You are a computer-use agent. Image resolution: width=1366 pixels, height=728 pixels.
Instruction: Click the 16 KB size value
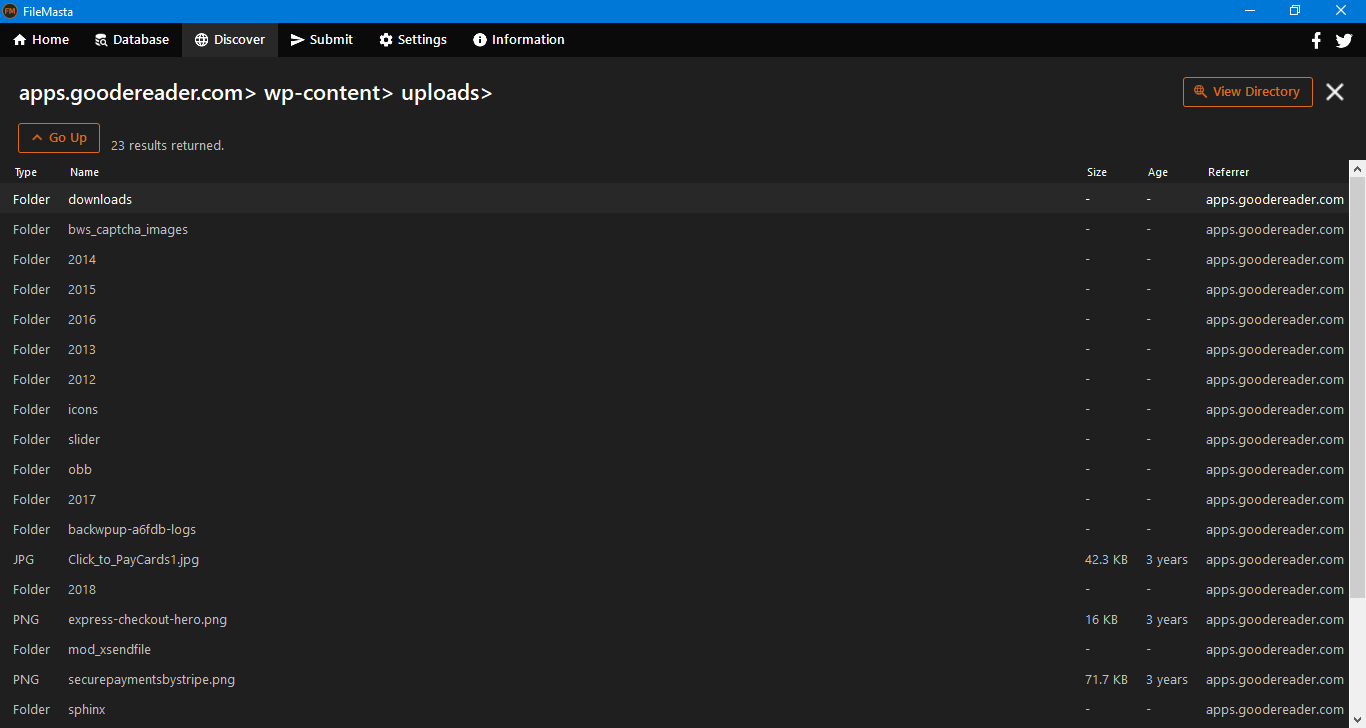point(1101,620)
